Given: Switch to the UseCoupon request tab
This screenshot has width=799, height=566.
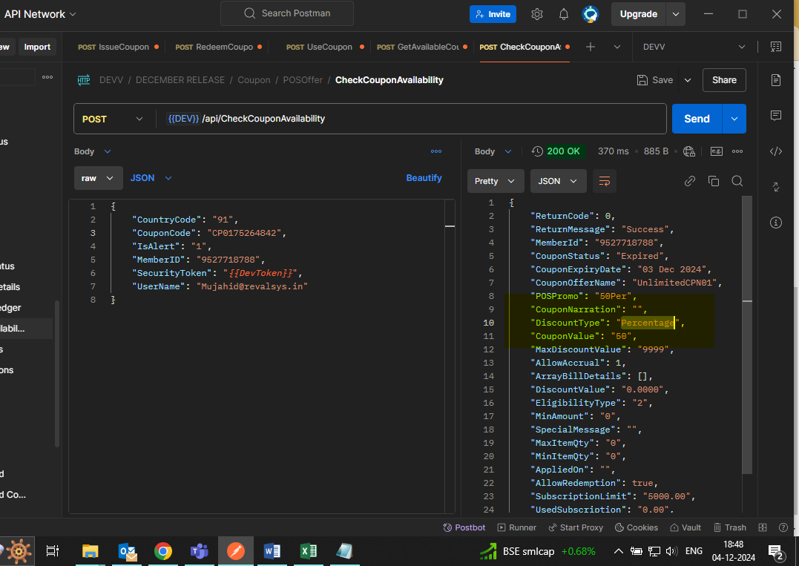Looking at the screenshot, I should point(322,47).
